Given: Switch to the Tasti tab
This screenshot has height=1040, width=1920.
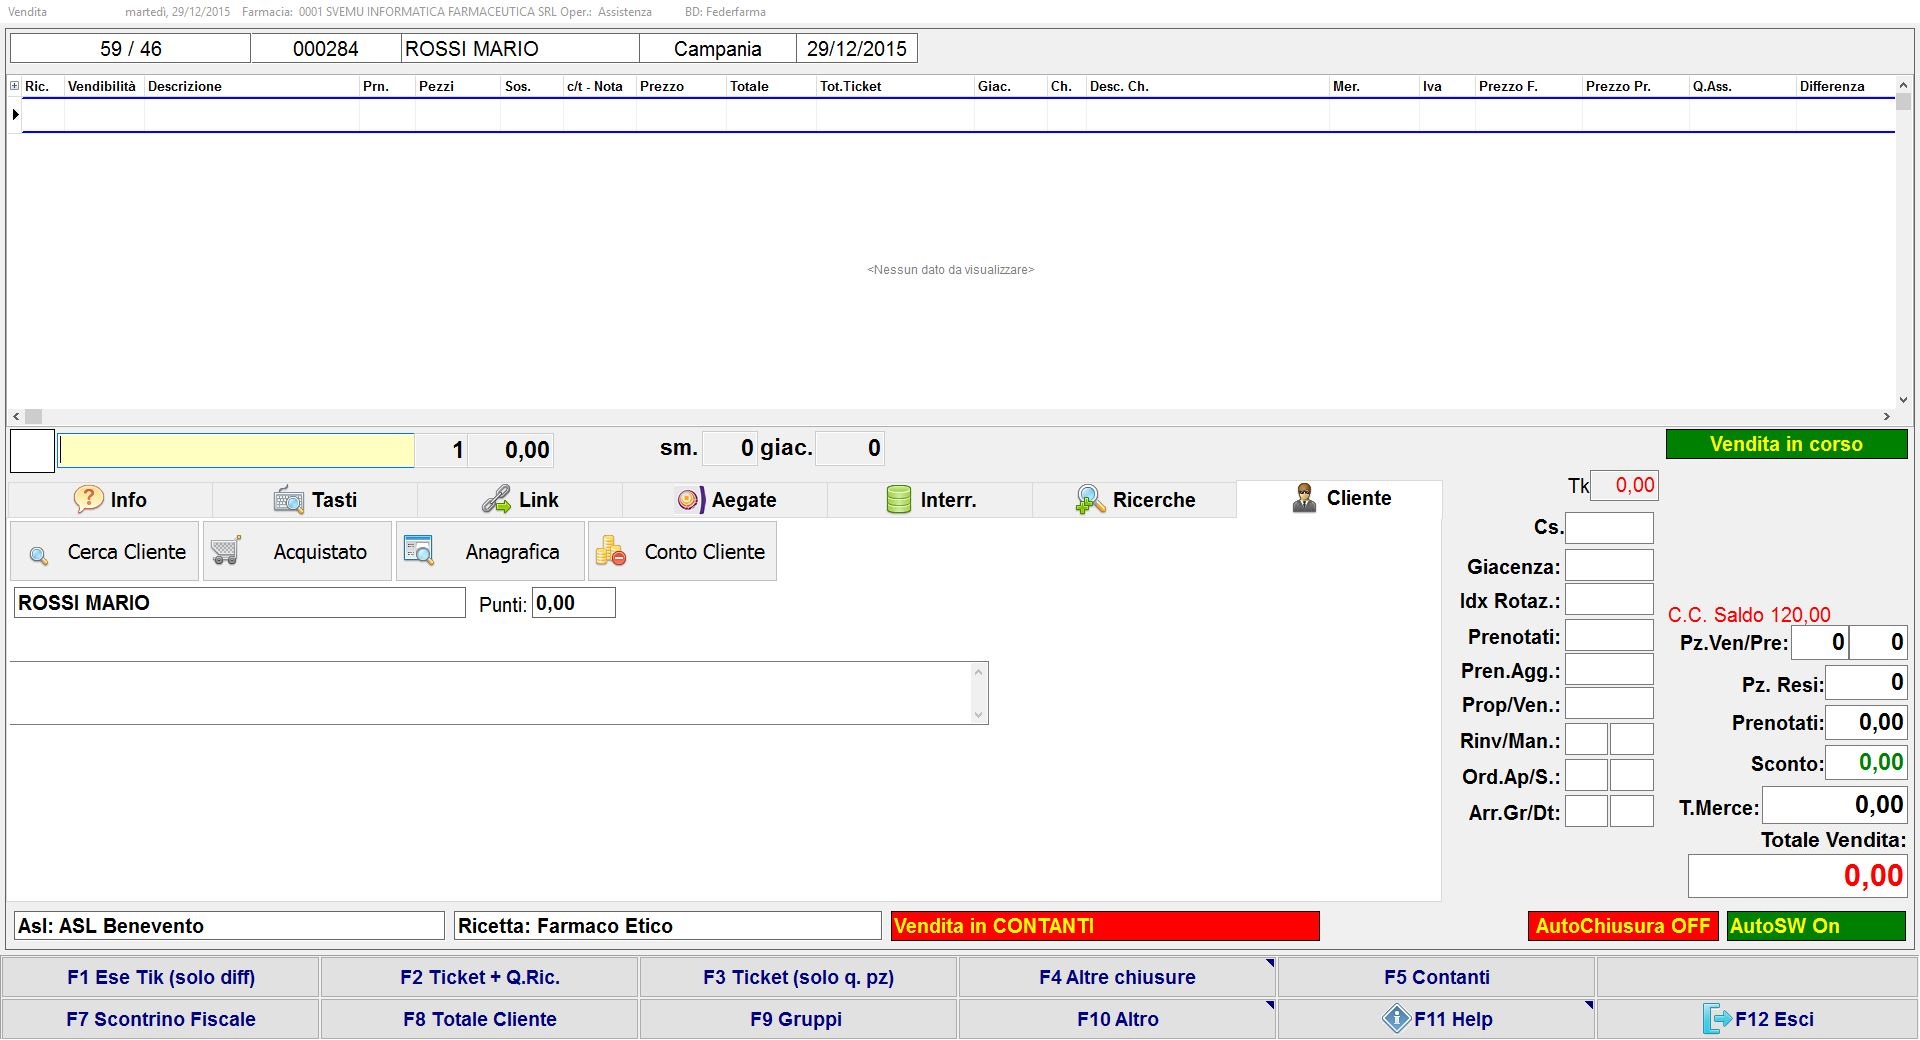Looking at the screenshot, I should (x=315, y=500).
